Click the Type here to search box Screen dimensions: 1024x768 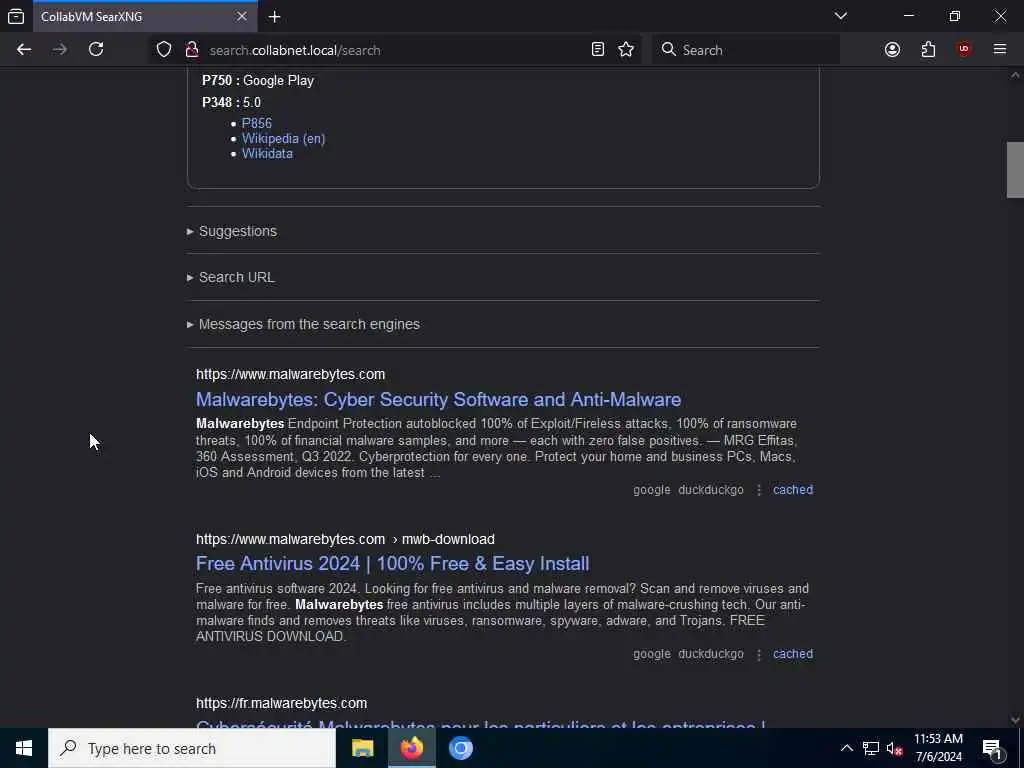[192, 748]
